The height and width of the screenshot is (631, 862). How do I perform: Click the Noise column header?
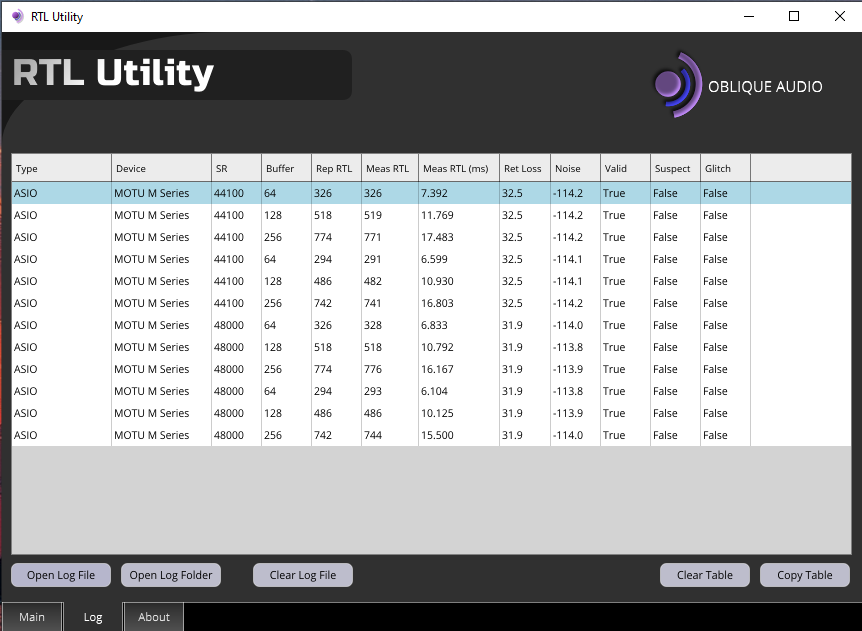[576, 168]
